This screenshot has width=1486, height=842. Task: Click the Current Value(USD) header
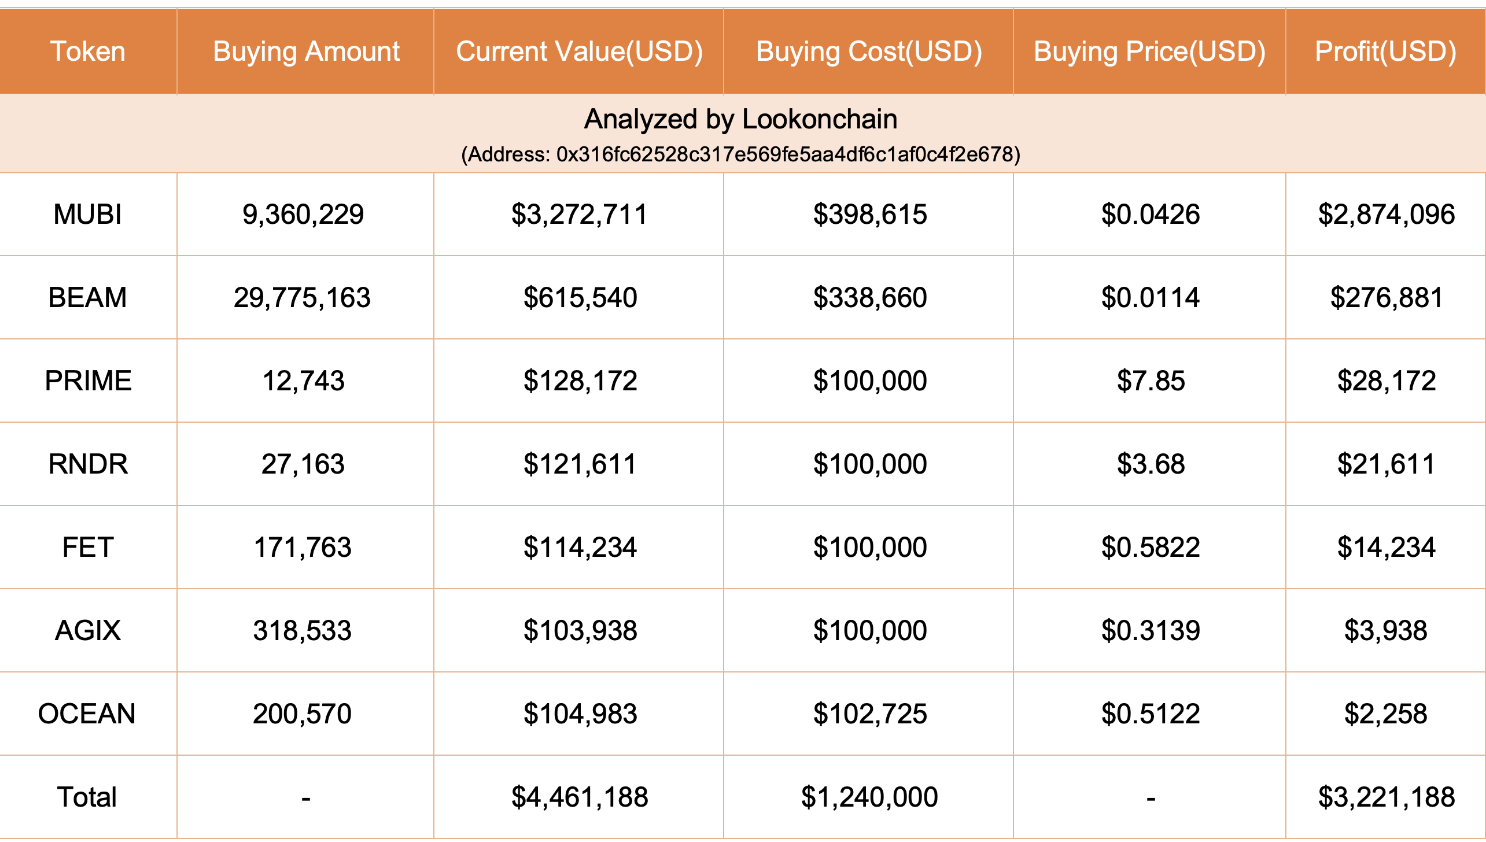pos(579,52)
